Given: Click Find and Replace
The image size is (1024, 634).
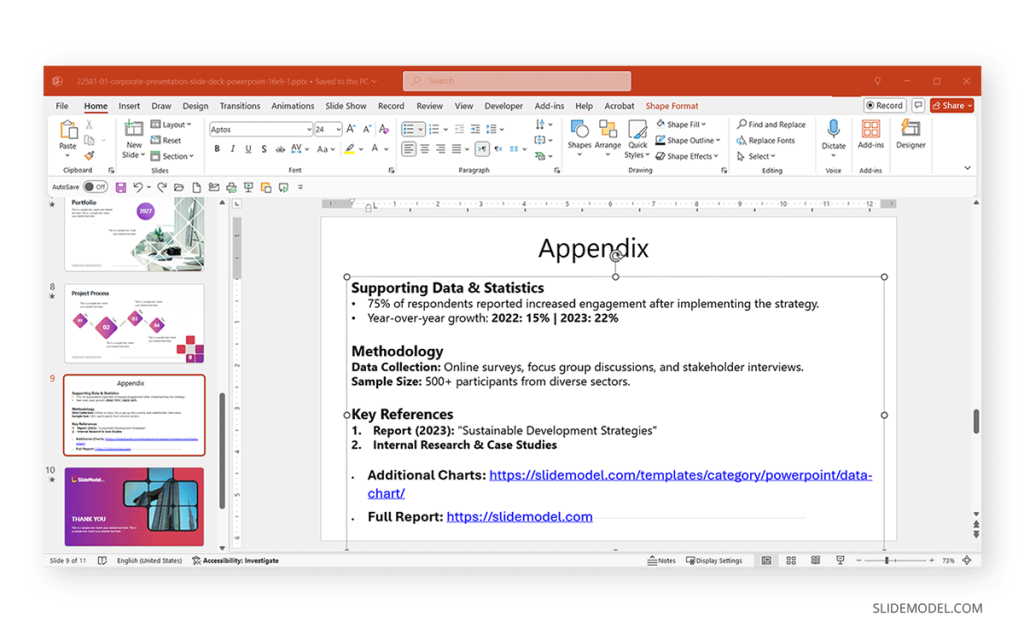Looking at the screenshot, I should tap(771, 125).
